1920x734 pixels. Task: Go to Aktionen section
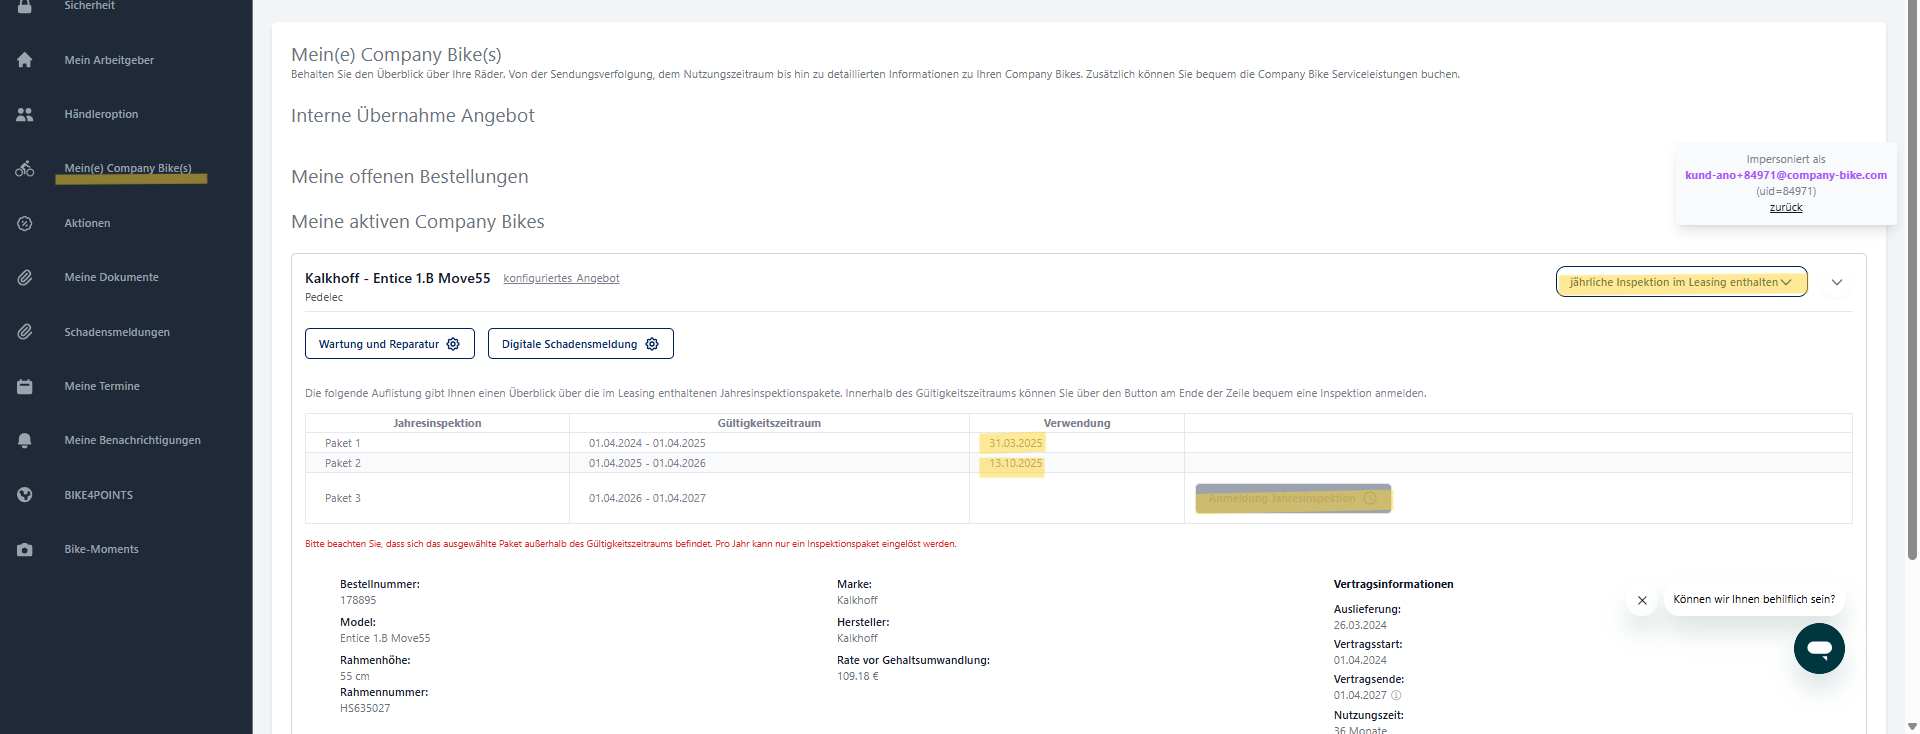coord(87,223)
